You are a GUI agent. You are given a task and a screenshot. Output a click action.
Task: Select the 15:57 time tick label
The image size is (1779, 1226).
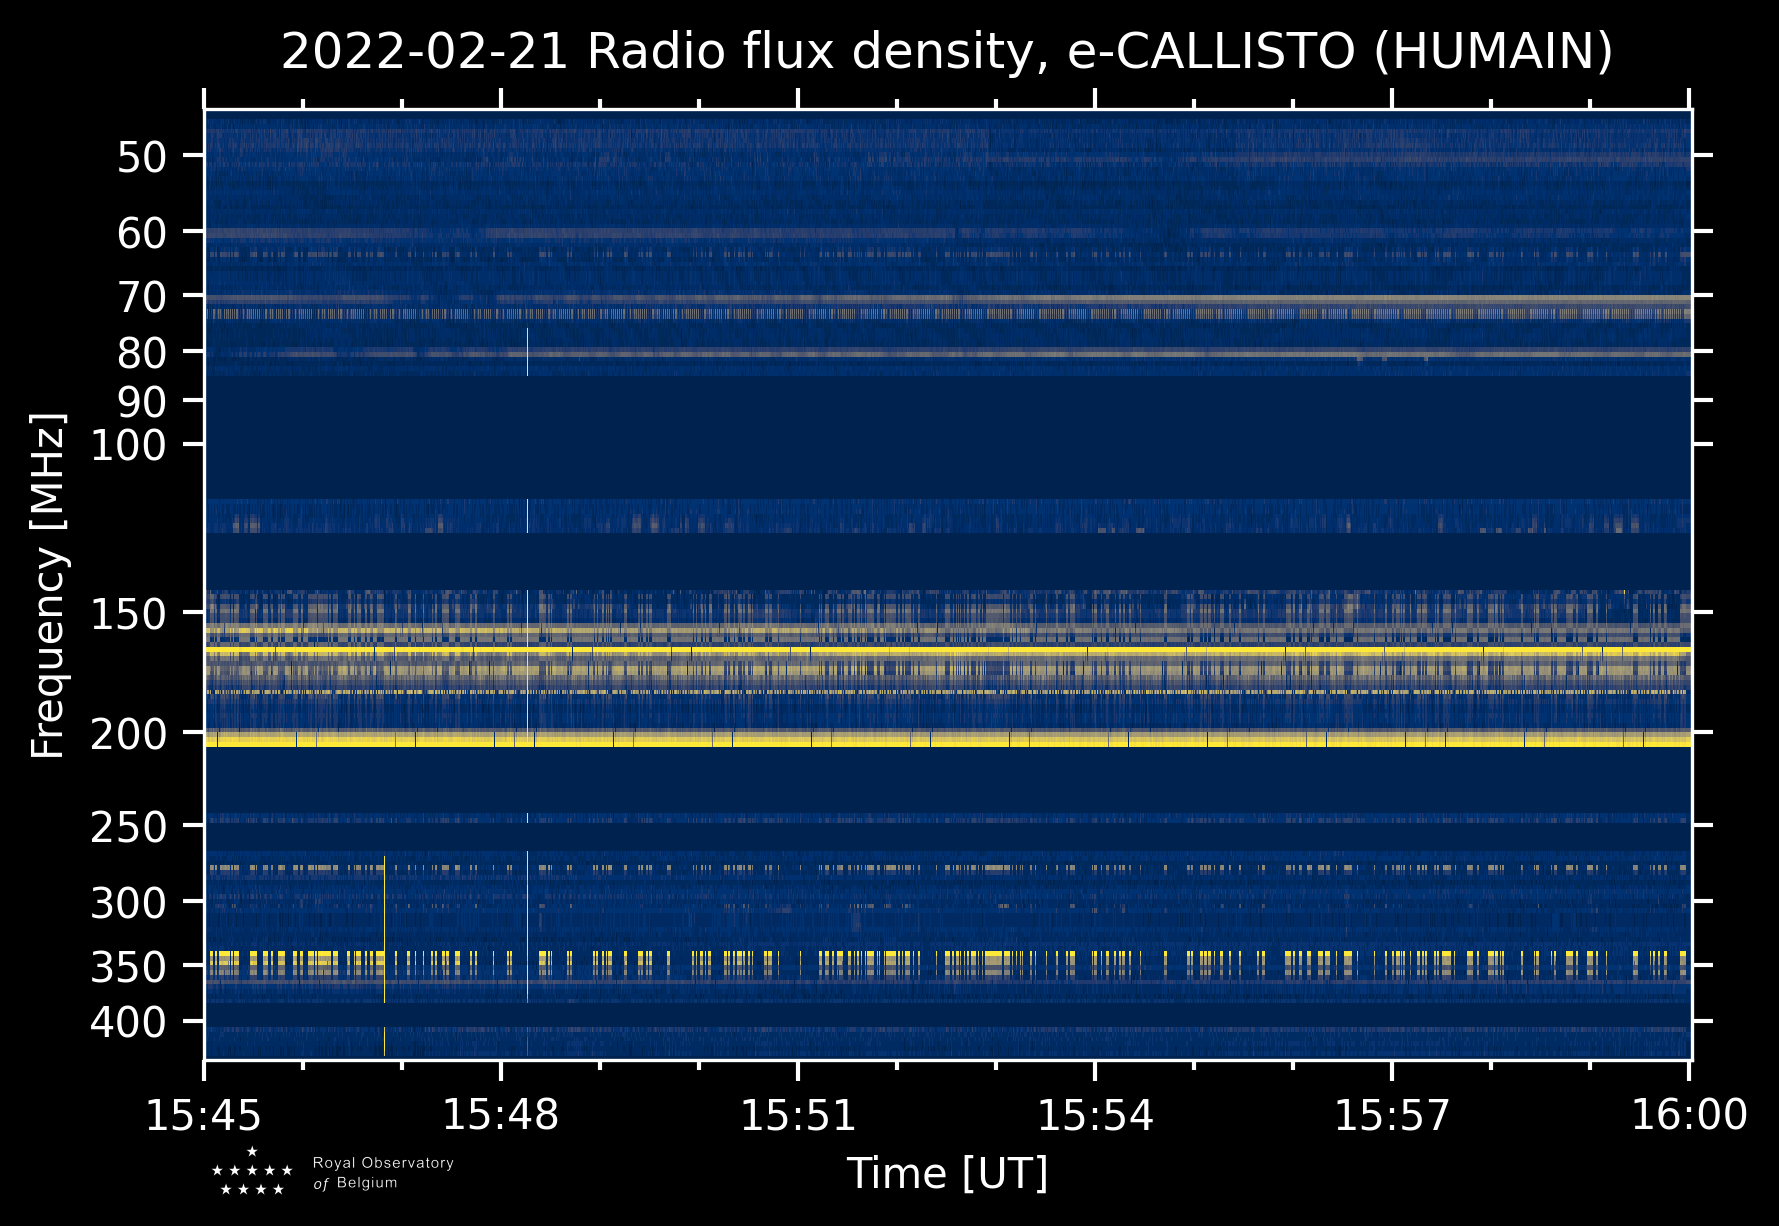1391,1115
